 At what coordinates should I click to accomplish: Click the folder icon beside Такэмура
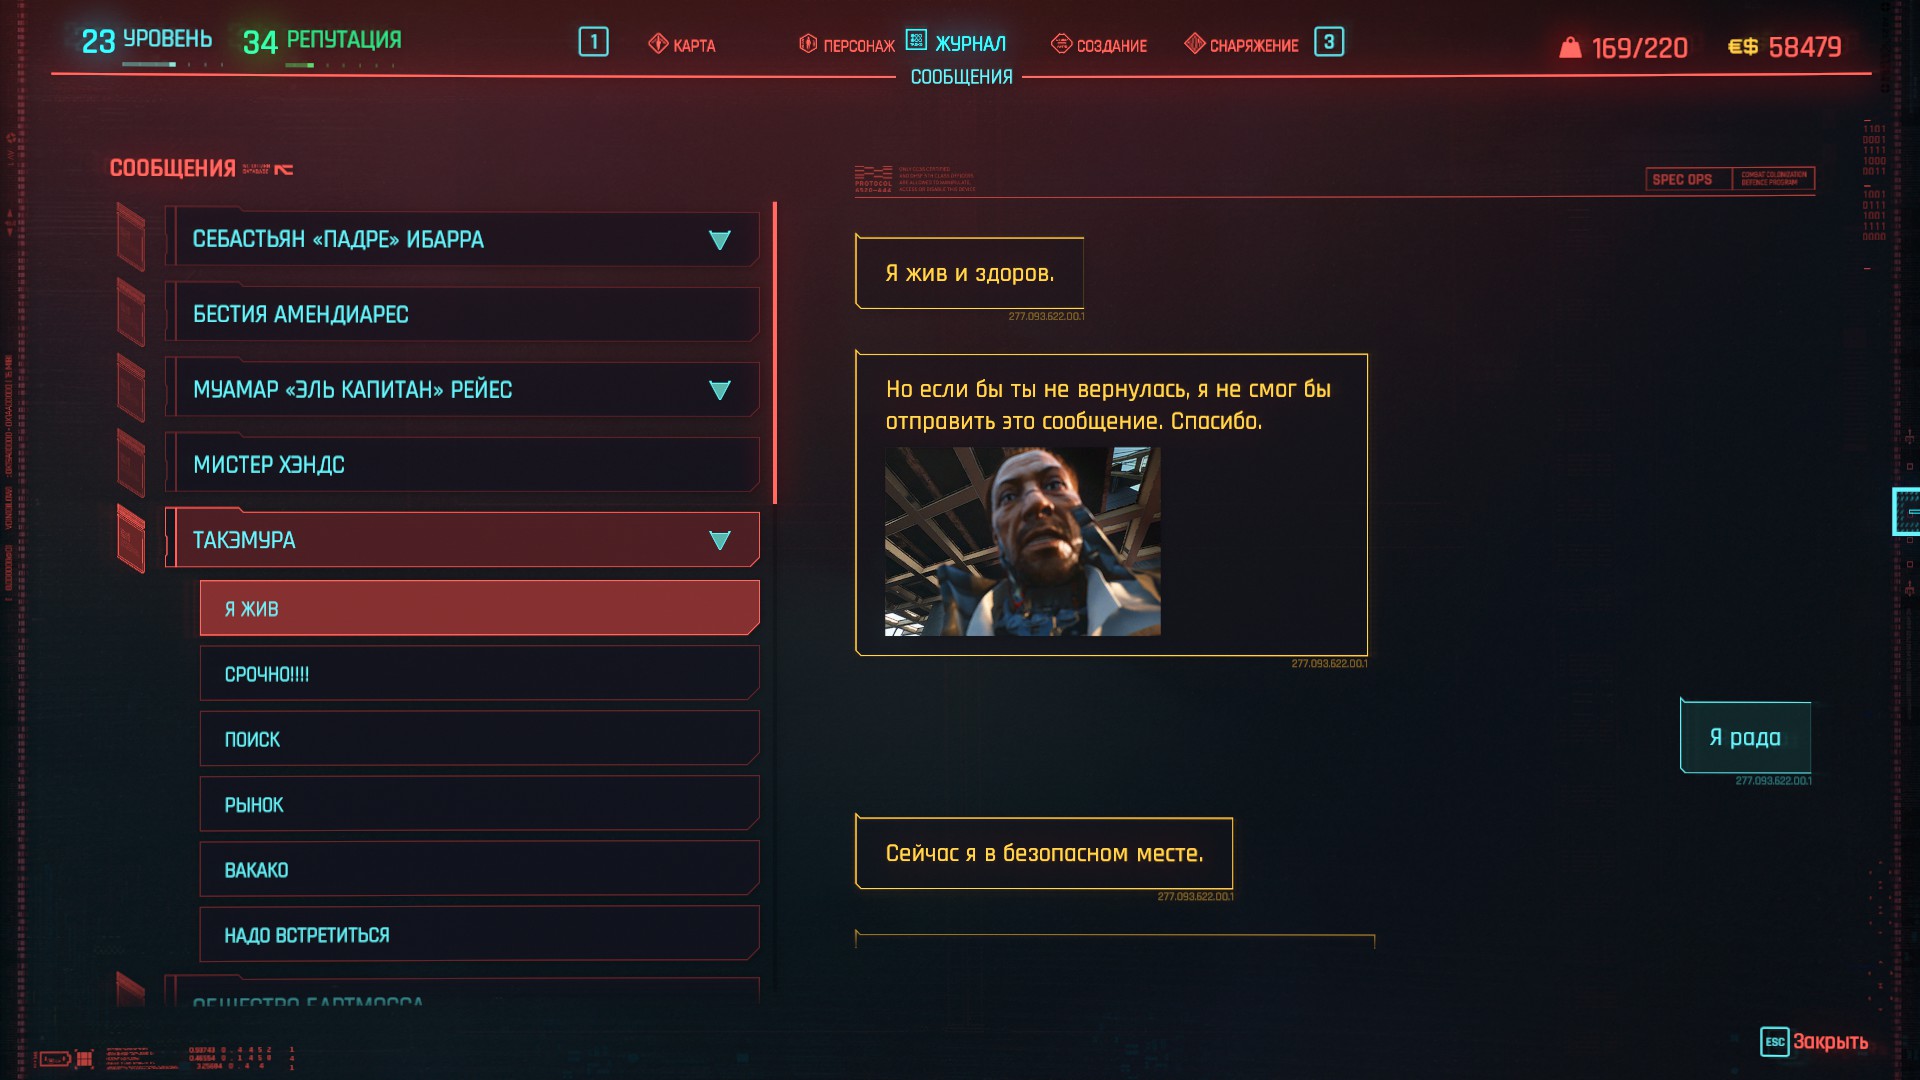131,539
